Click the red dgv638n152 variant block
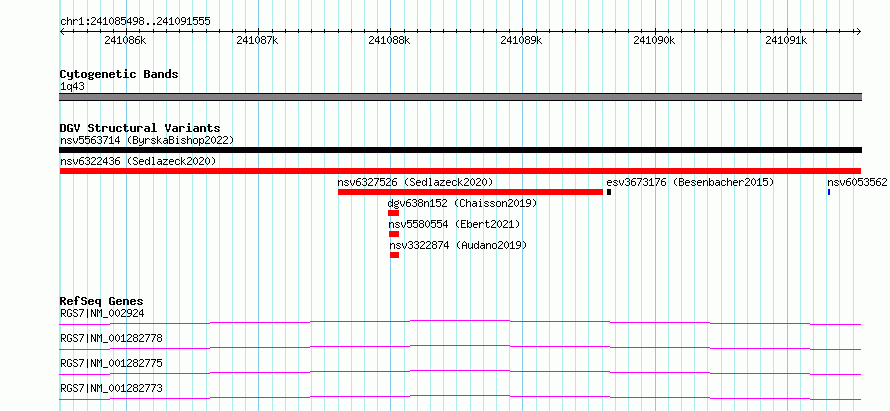890x411 pixels. click(x=393, y=213)
